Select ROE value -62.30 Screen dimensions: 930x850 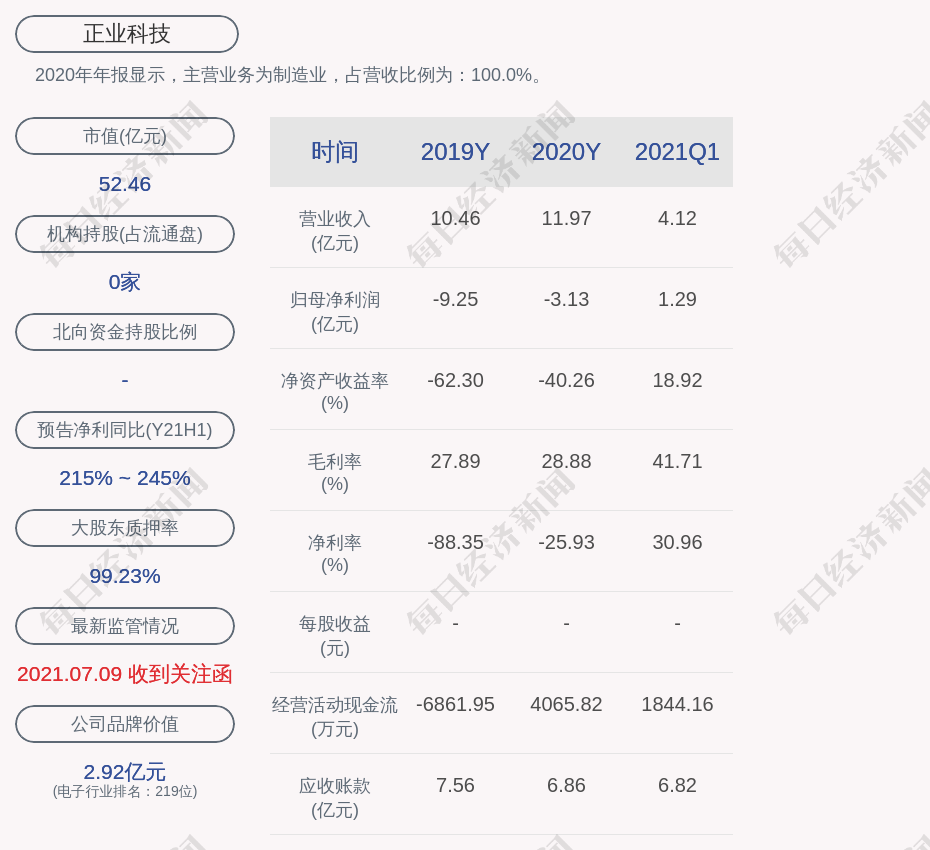[x=455, y=380]
